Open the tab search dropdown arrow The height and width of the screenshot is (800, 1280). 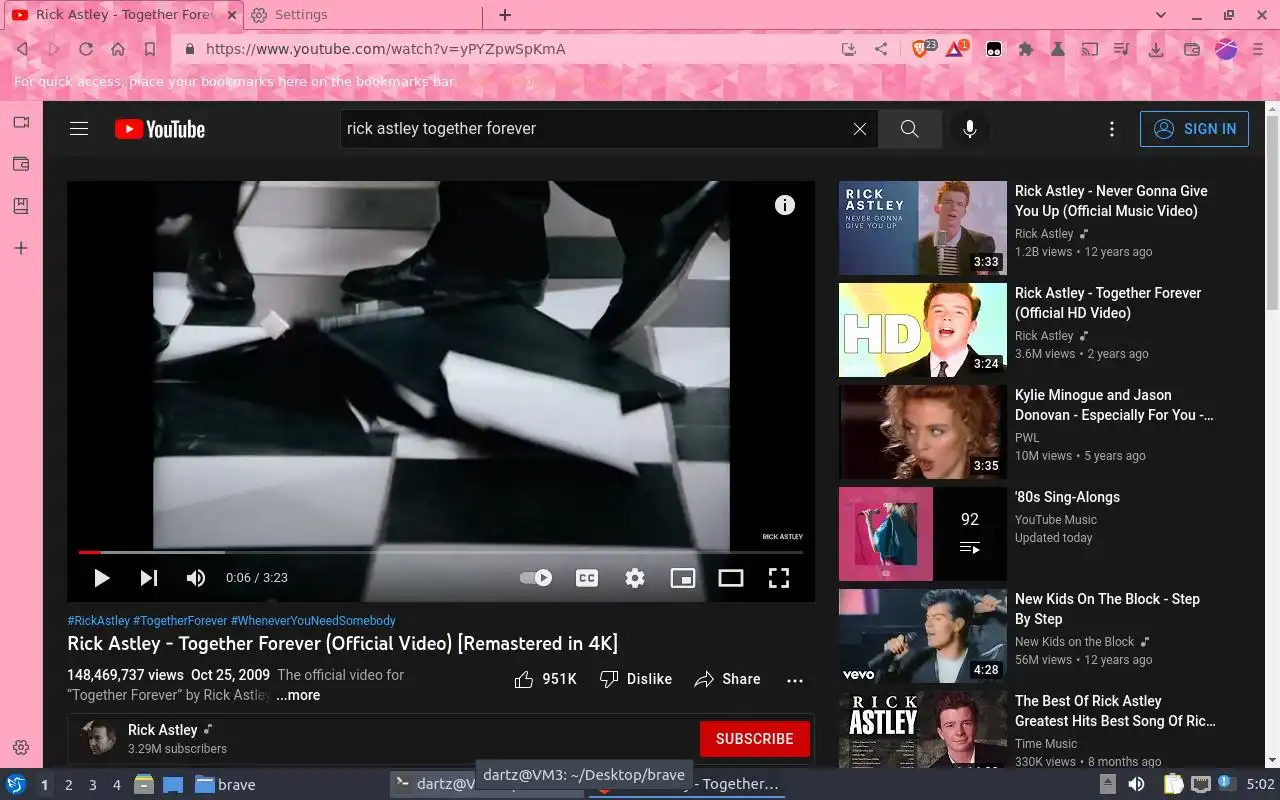pos(1161,15)
